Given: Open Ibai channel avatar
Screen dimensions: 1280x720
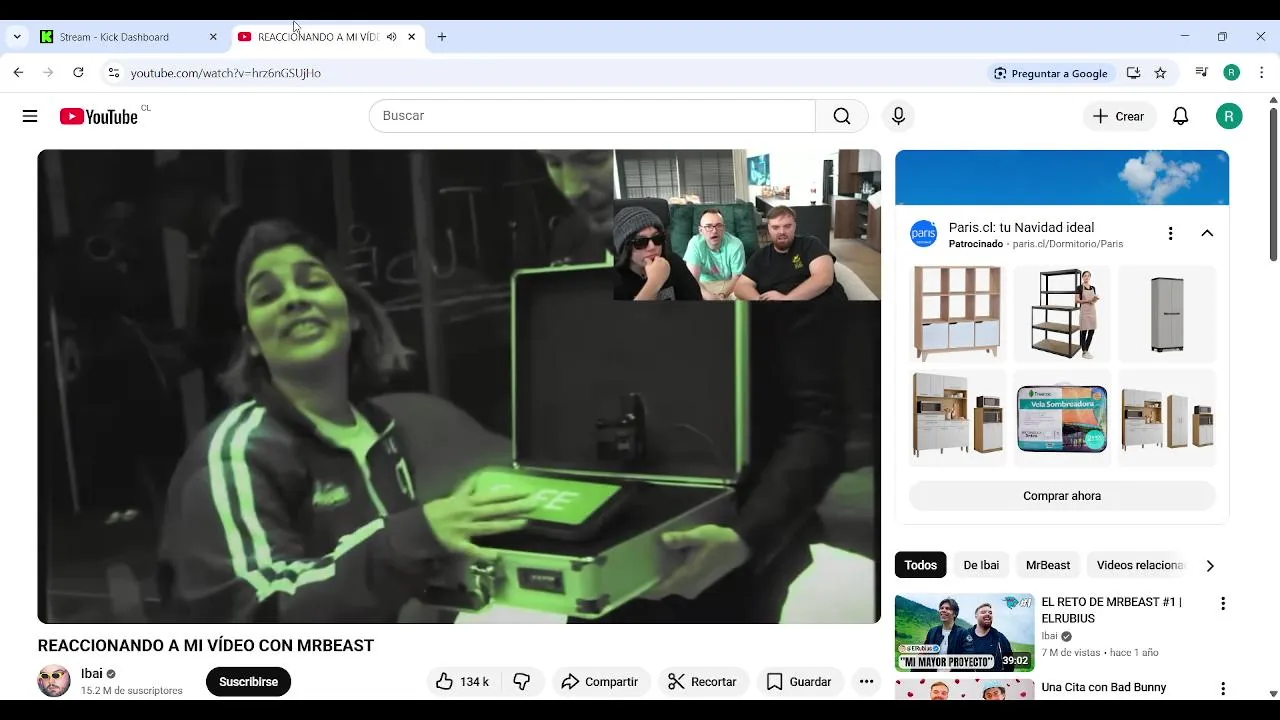Looking at the screenshot, I should (54, 681).
